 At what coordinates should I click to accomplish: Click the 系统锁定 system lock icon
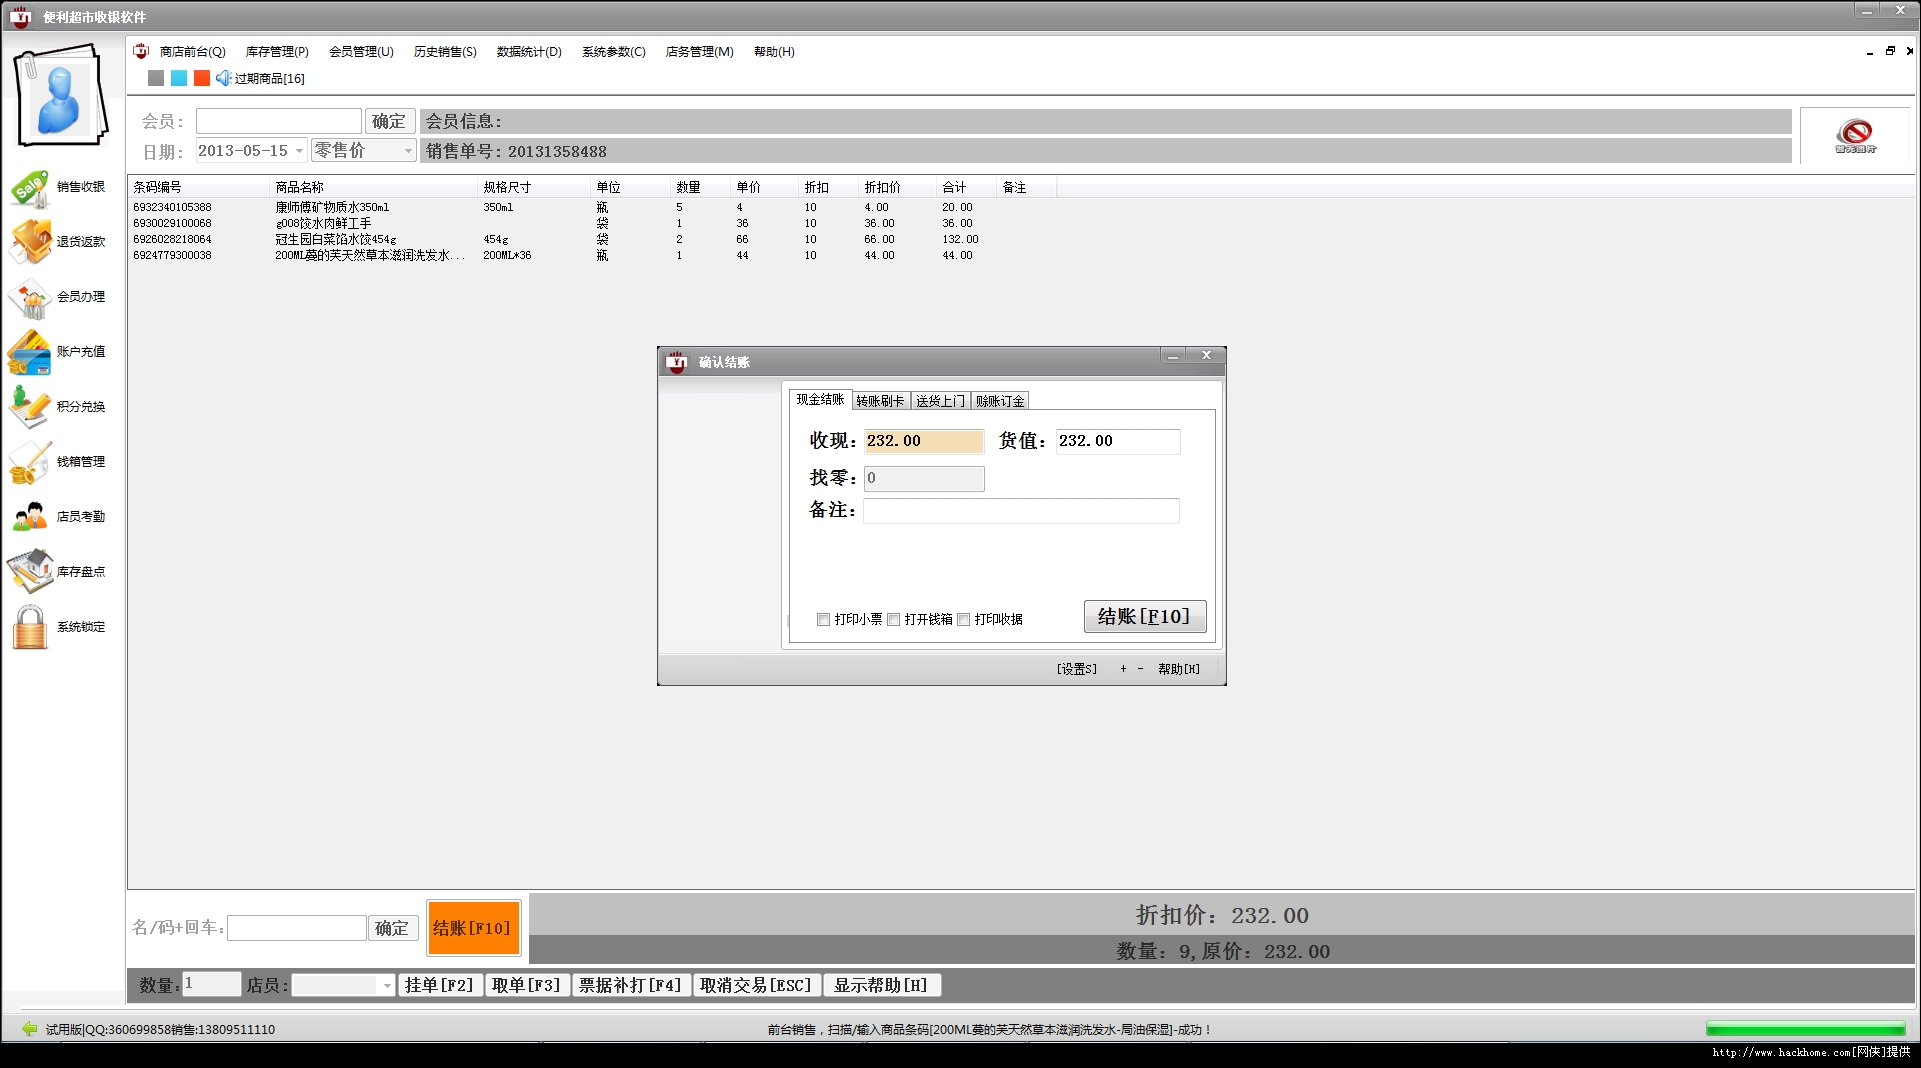[x=31, y=627]
